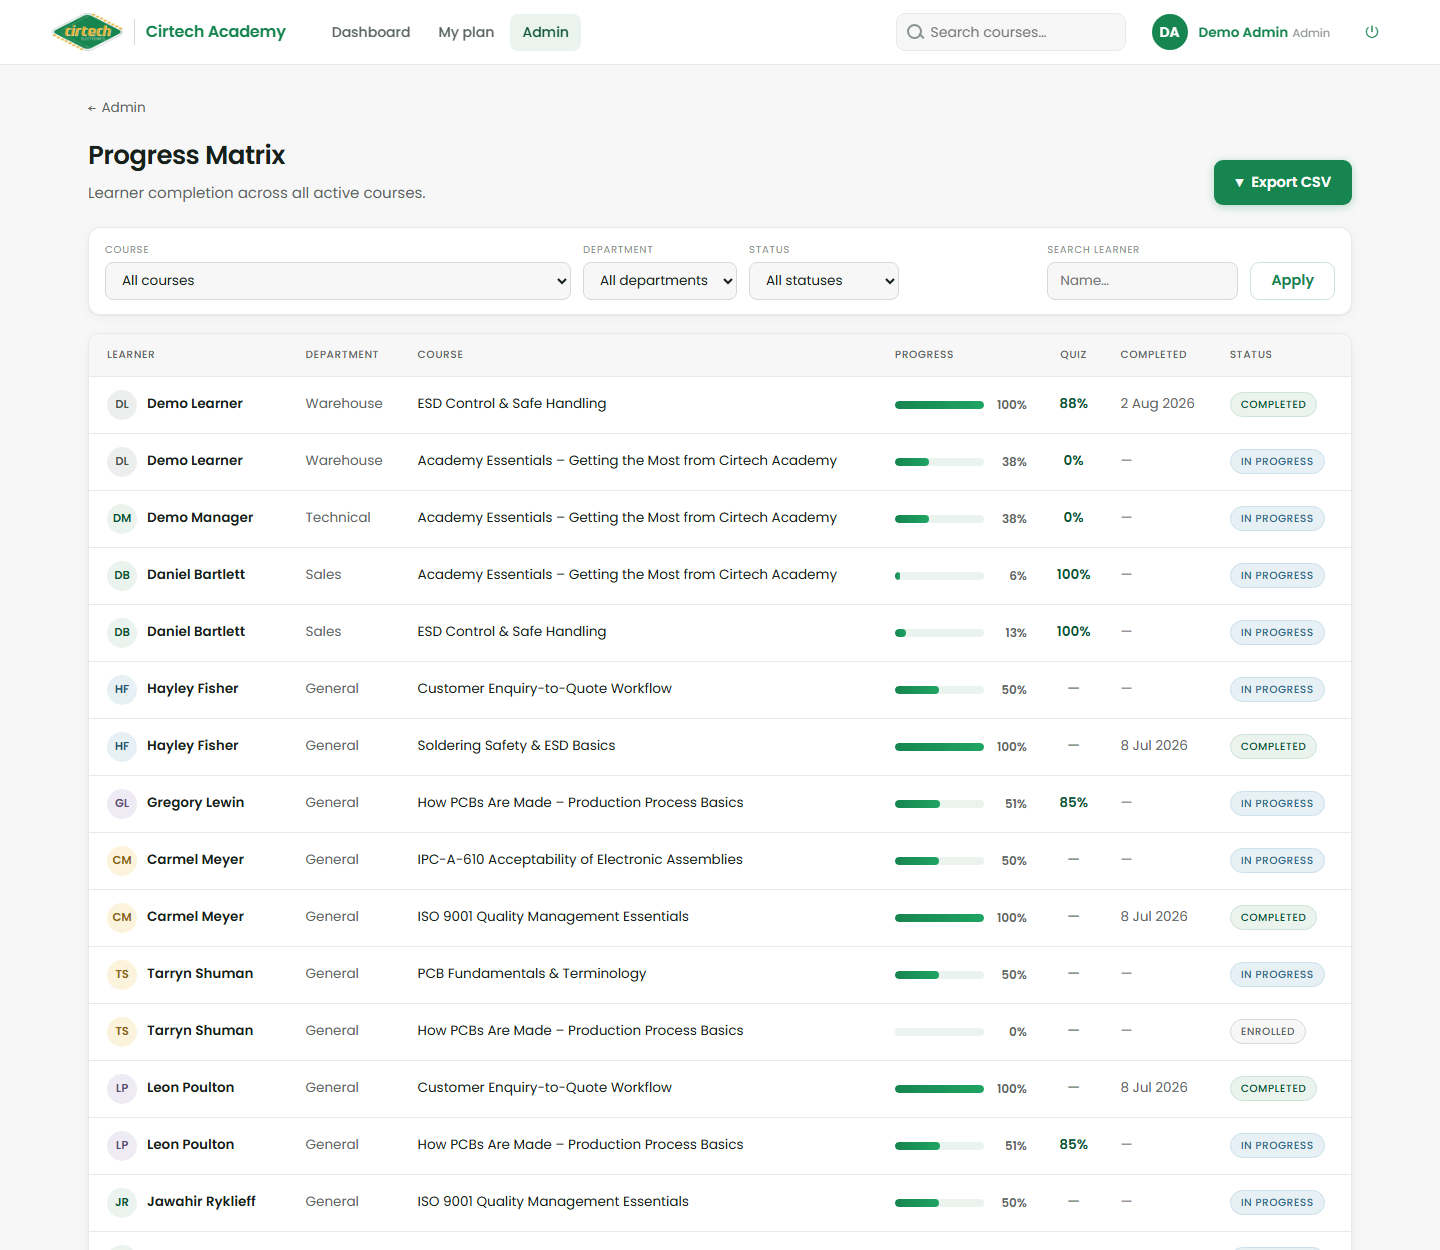The image size is (1440, 1250).
Task: Click TS avatar in PCB Fundamentals row
Action: pyautogui.click(x=122, y=974)
